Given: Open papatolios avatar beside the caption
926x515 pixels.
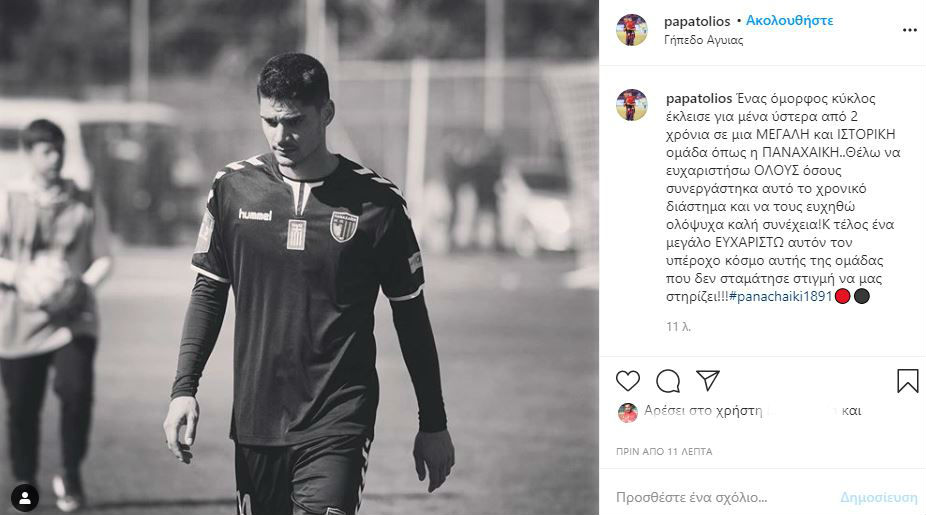Looking at the screenshot, I should 632,105.
